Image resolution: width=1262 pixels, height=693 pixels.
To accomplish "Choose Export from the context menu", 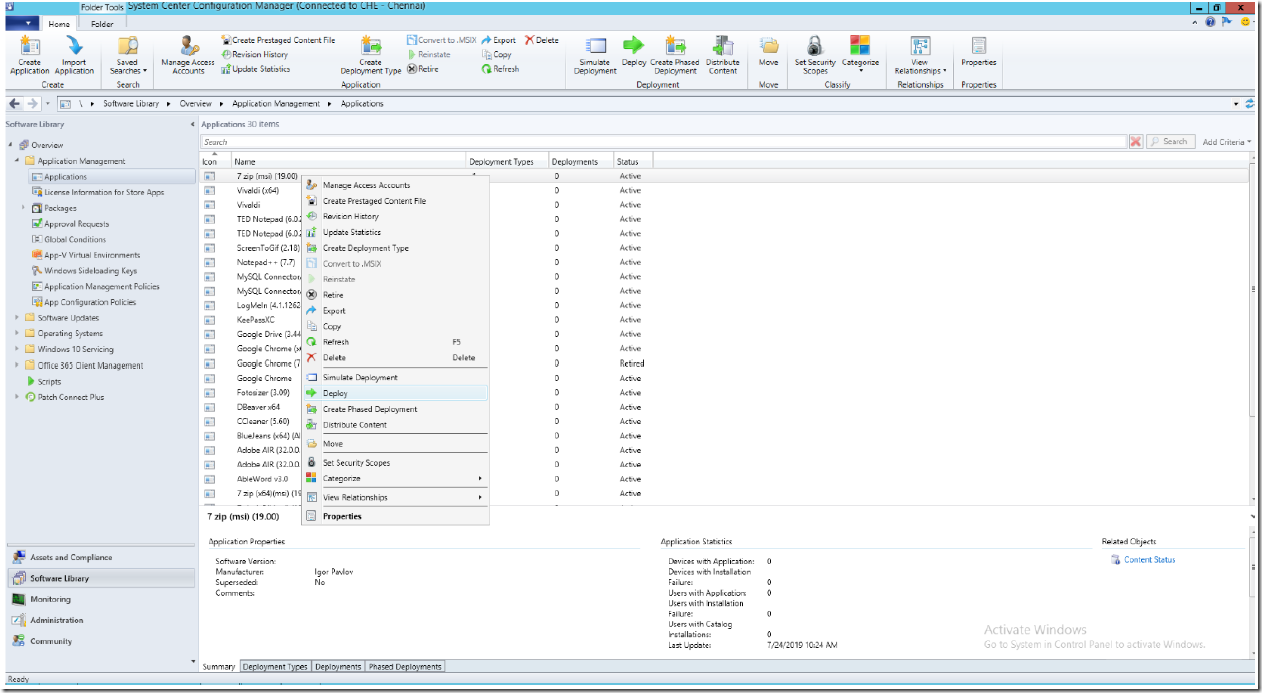I will pyautogui.click(x=395, y=311).
